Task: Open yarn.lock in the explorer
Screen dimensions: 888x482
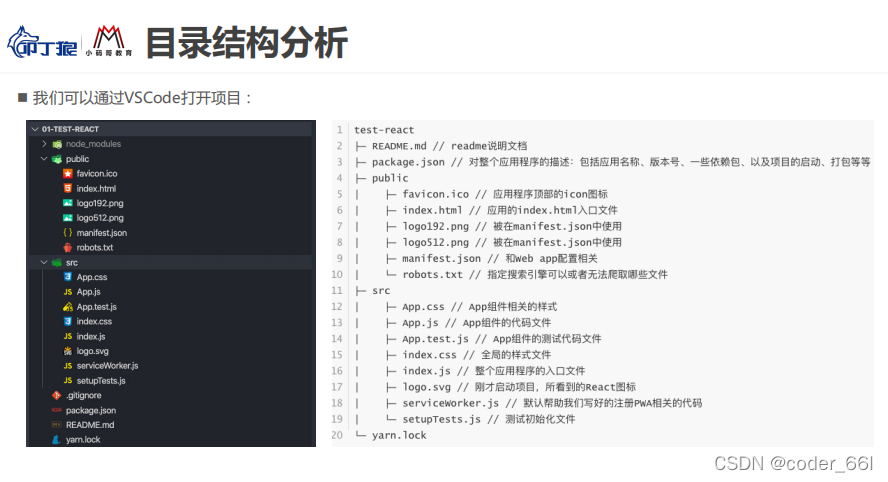Action: tap(83, 440)
